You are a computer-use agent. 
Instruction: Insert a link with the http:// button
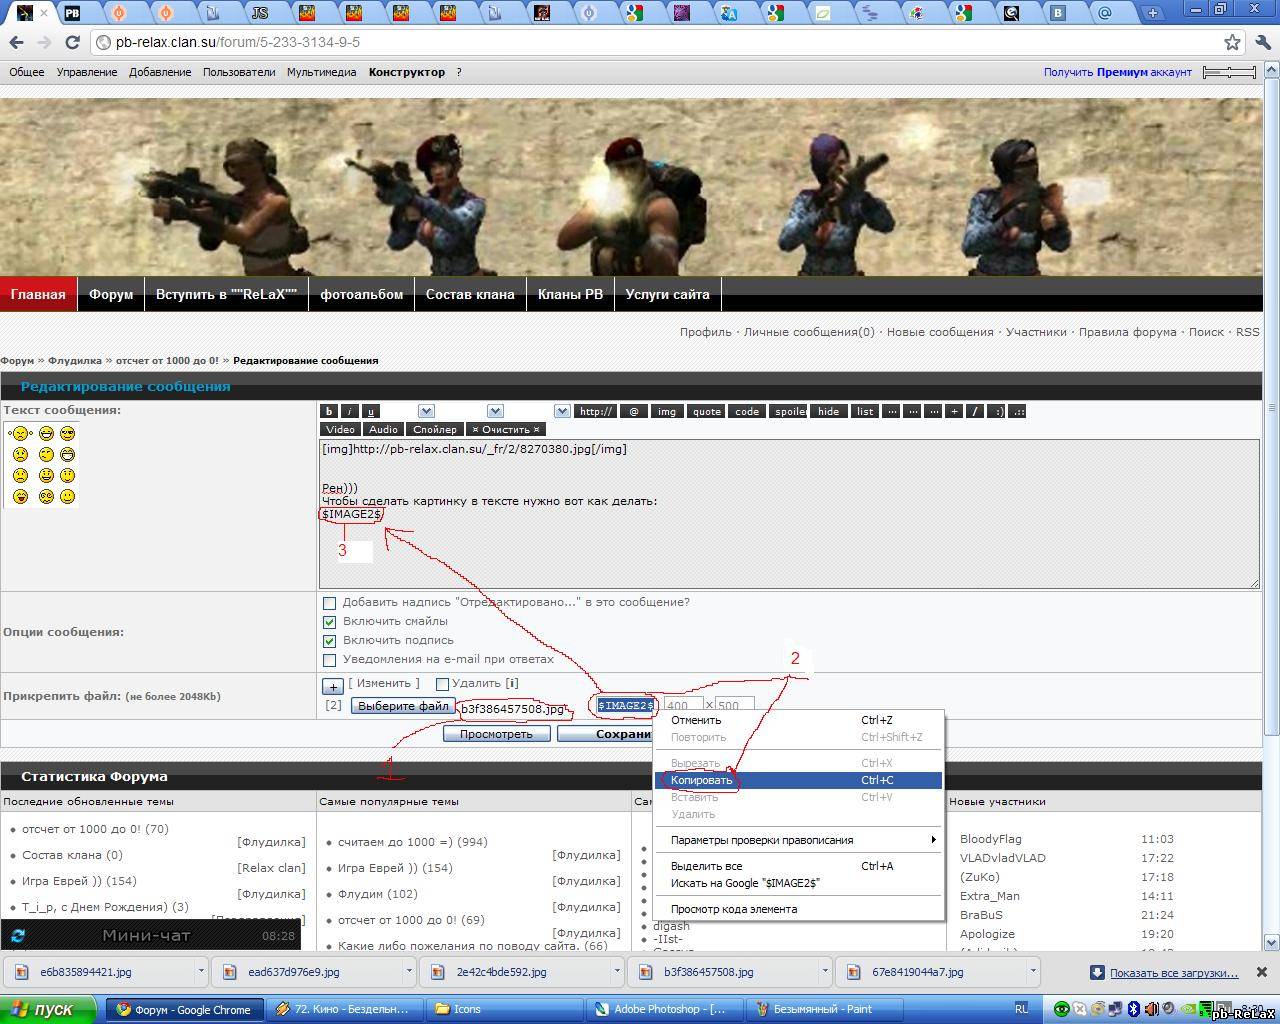coord(595,411)
